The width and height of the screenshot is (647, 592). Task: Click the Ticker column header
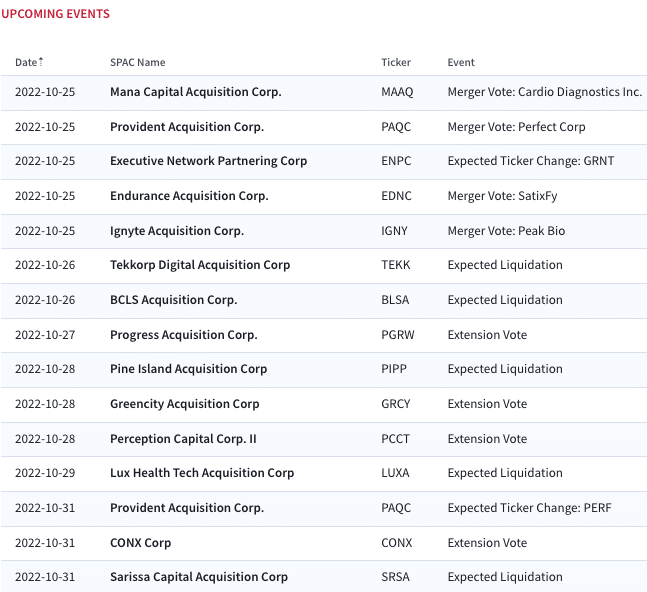(x=396, y=62)
